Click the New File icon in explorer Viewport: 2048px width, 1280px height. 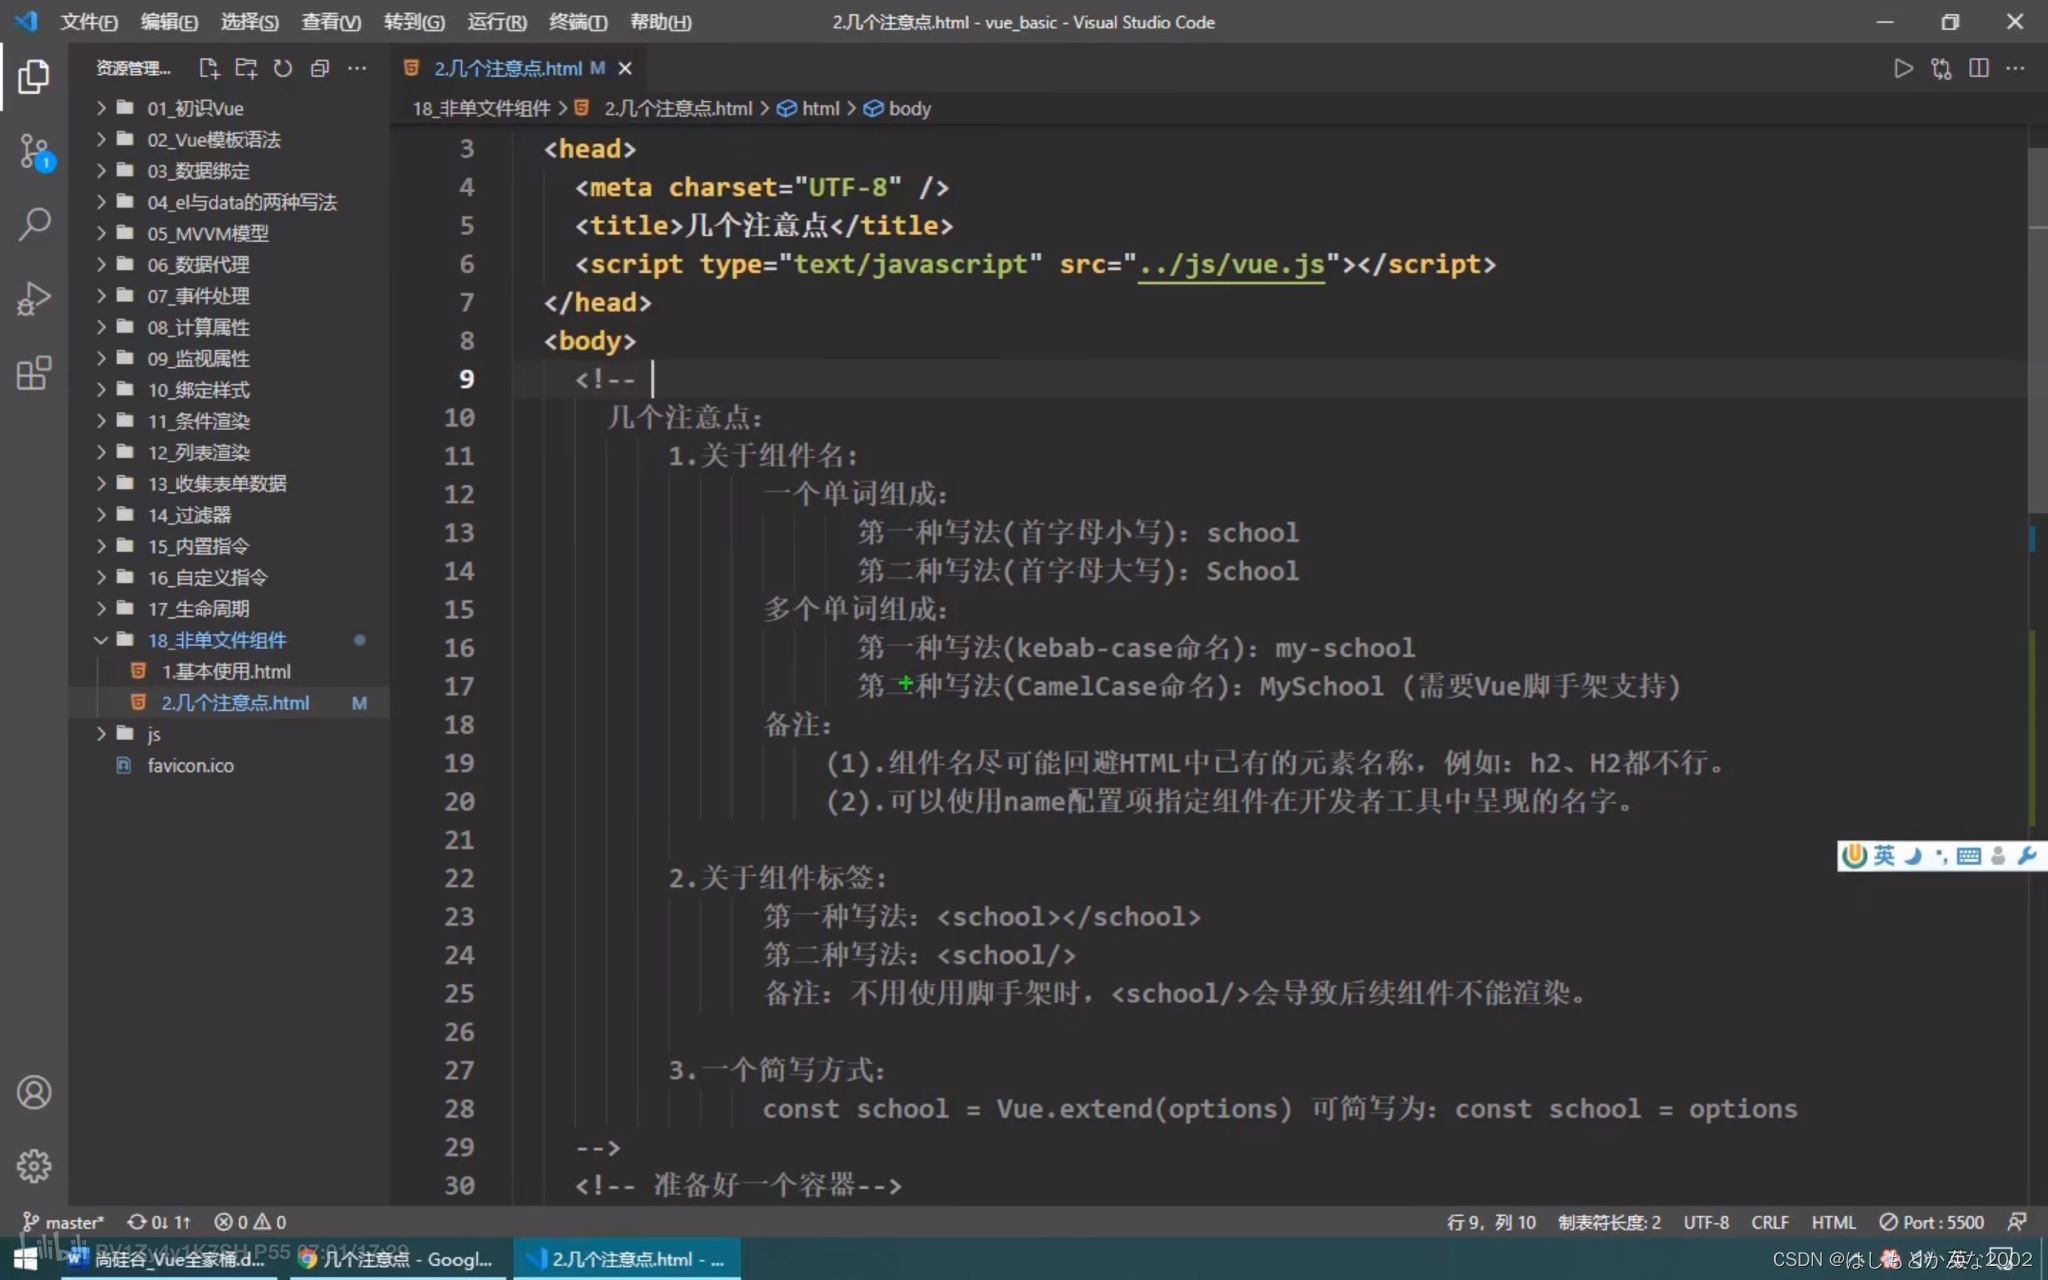click(x=208, y=68)
